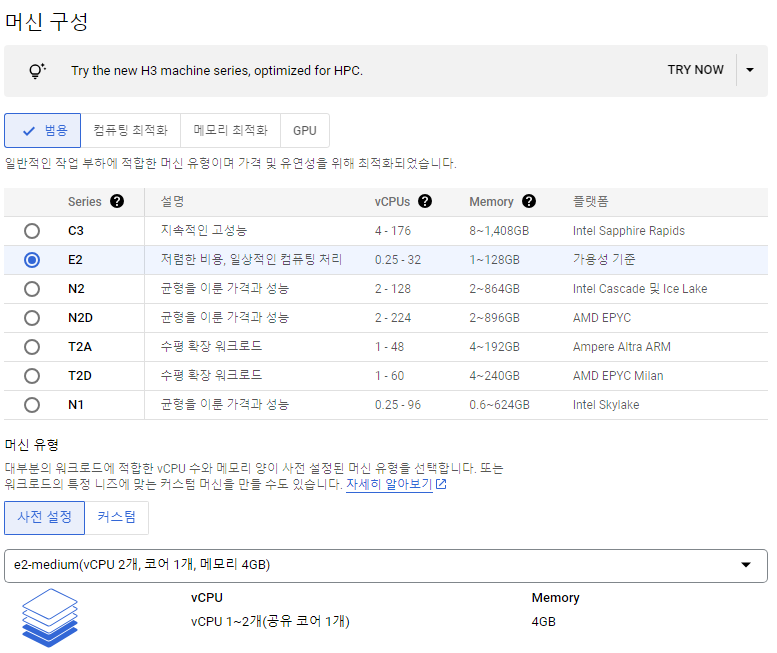Click the 2~896GB memory value
Viewport: 777px width, 653px height.
[x=495, y=318]
